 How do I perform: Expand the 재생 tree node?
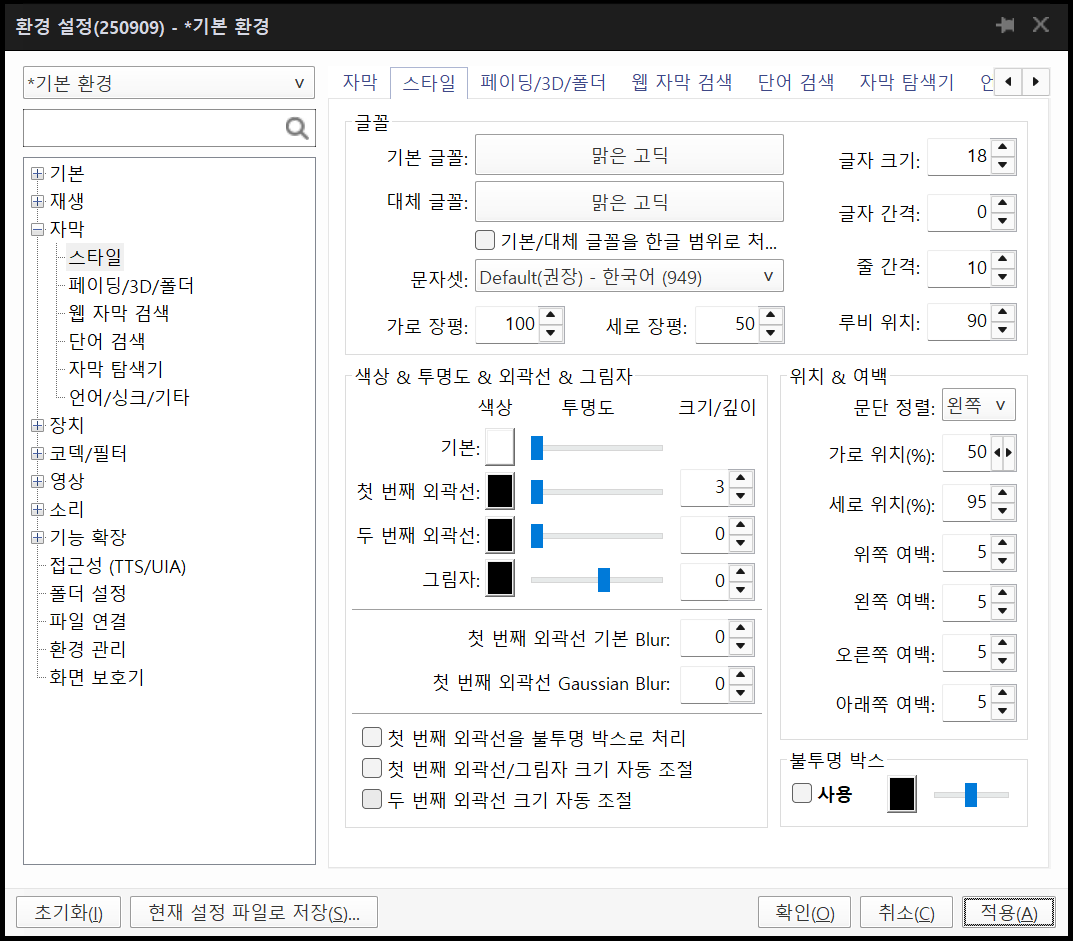pos(38,201)
